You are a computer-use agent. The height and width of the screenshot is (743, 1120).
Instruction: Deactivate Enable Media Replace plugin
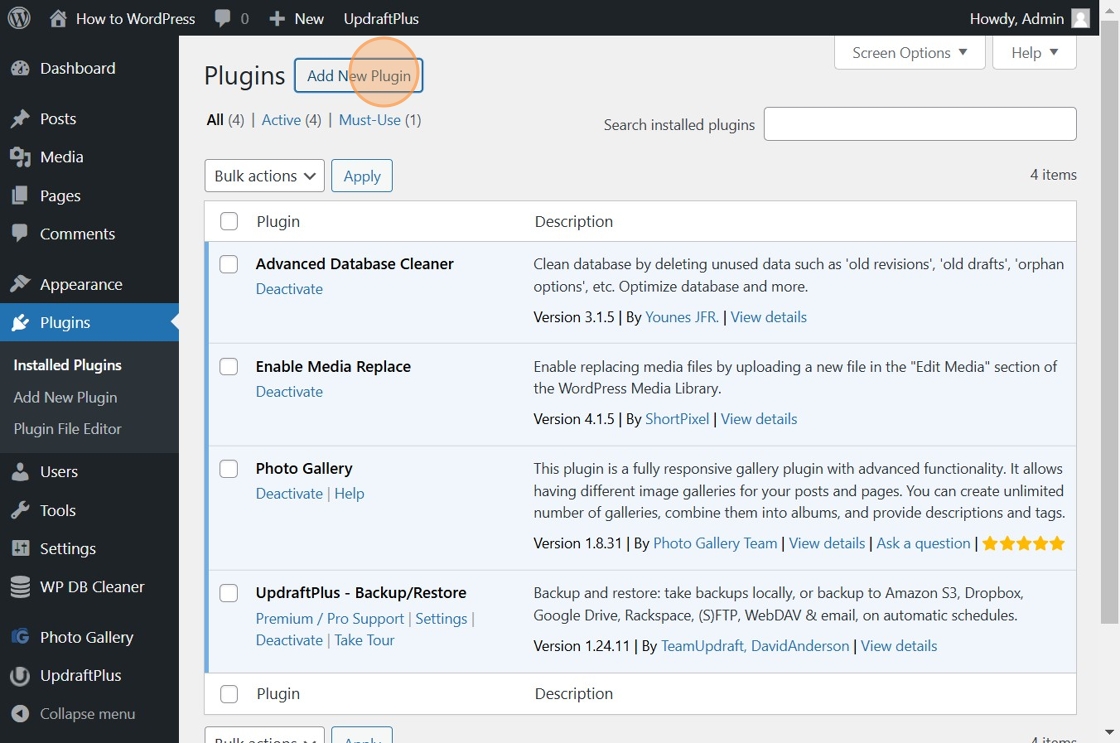289,392
